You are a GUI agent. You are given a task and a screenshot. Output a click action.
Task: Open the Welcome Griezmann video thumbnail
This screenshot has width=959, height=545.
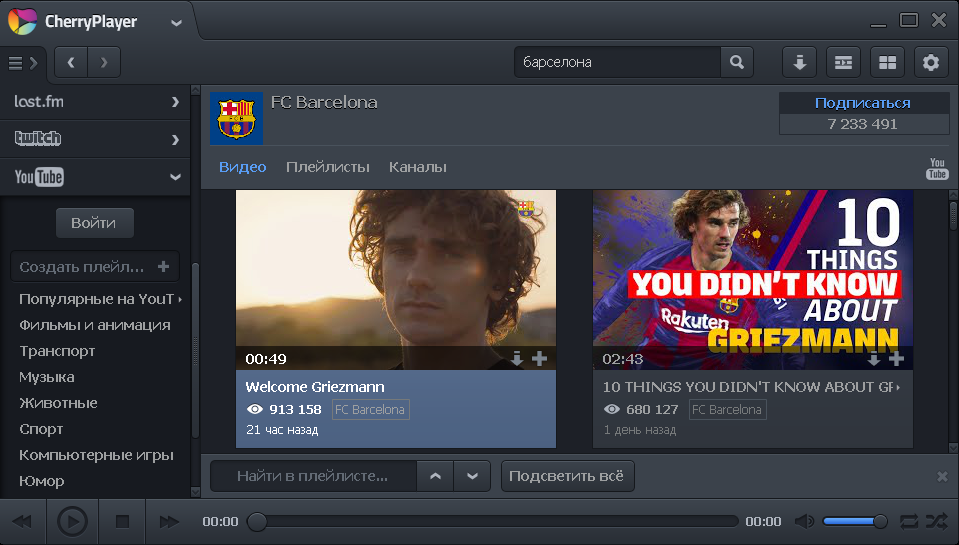point(396,280)
